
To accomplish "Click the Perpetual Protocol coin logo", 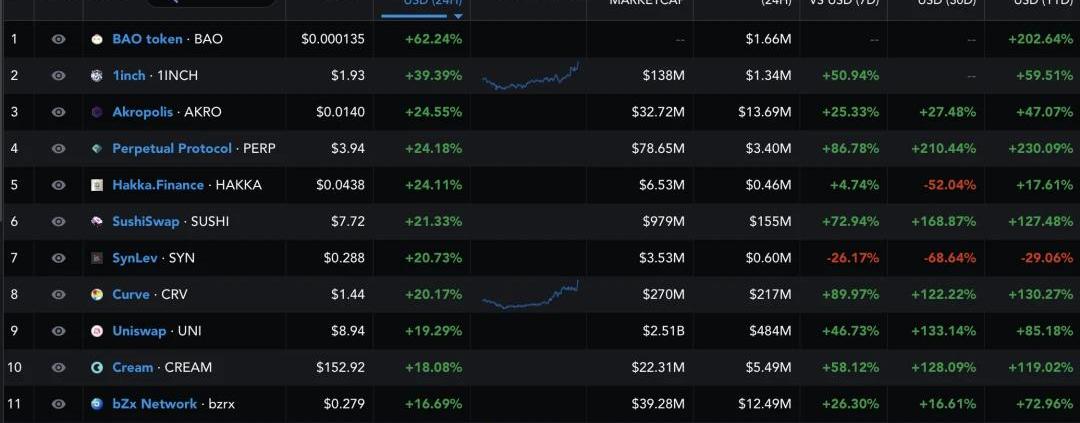I will coord(97,149).
